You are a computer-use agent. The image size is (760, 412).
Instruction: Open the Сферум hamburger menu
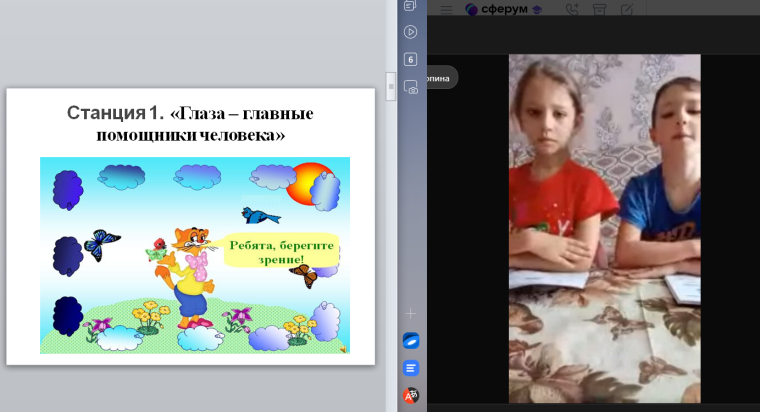pos(446,10)
